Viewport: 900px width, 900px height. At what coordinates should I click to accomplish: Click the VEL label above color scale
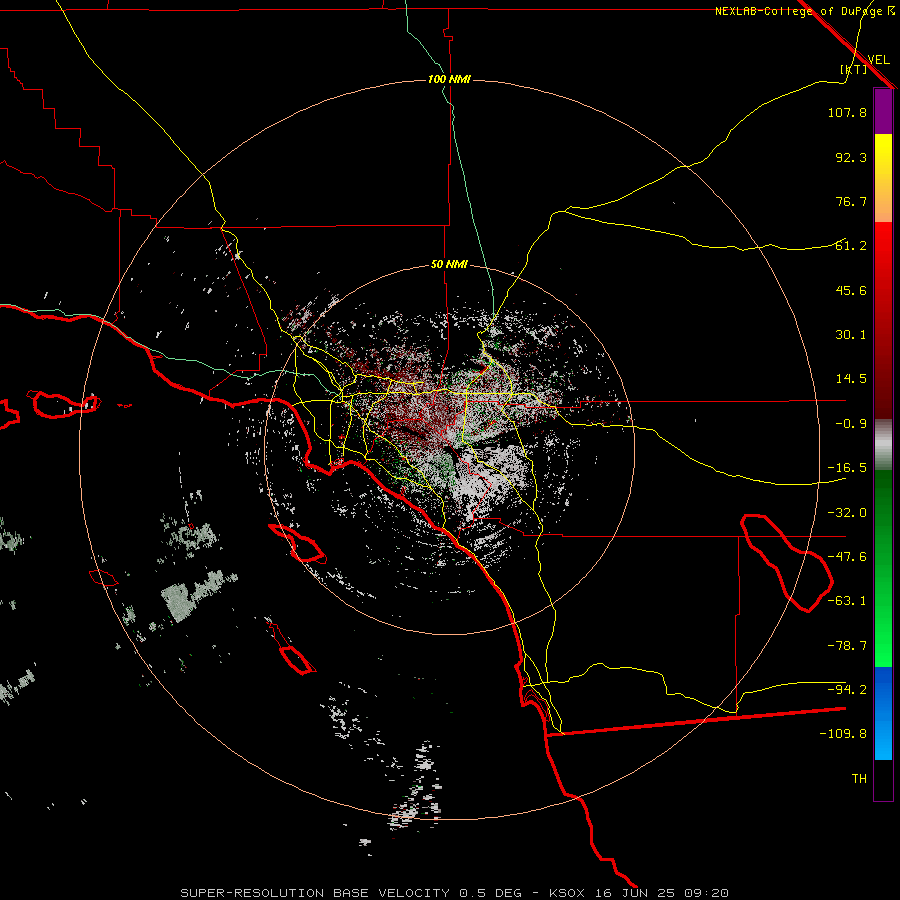(x=878, y=60)
